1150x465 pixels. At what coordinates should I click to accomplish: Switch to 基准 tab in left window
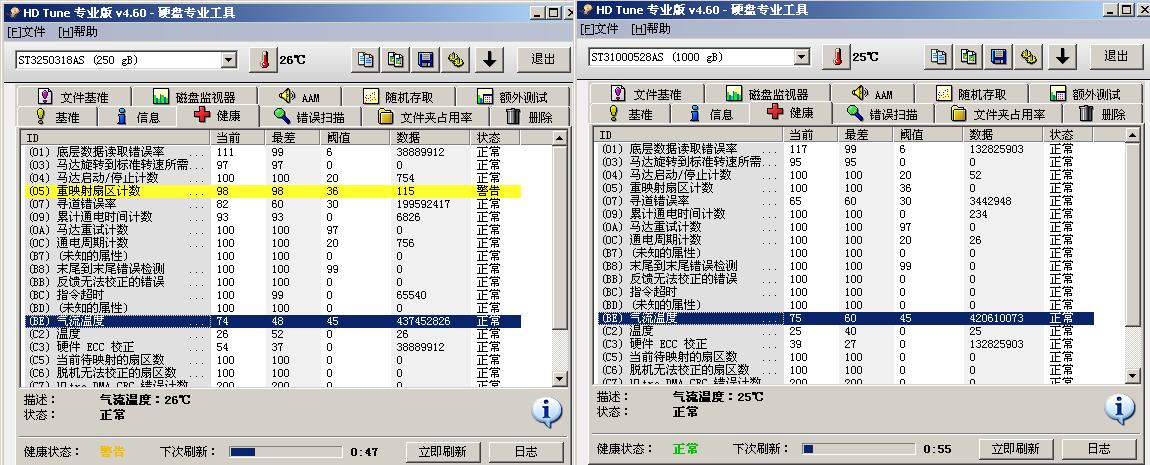coord(58,117)
